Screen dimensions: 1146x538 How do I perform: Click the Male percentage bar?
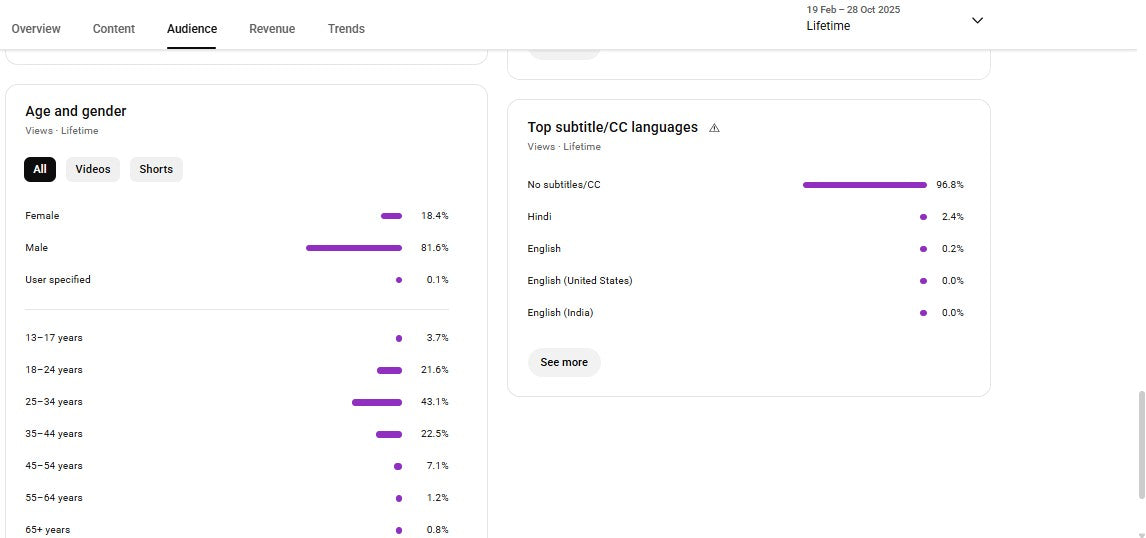354,248
